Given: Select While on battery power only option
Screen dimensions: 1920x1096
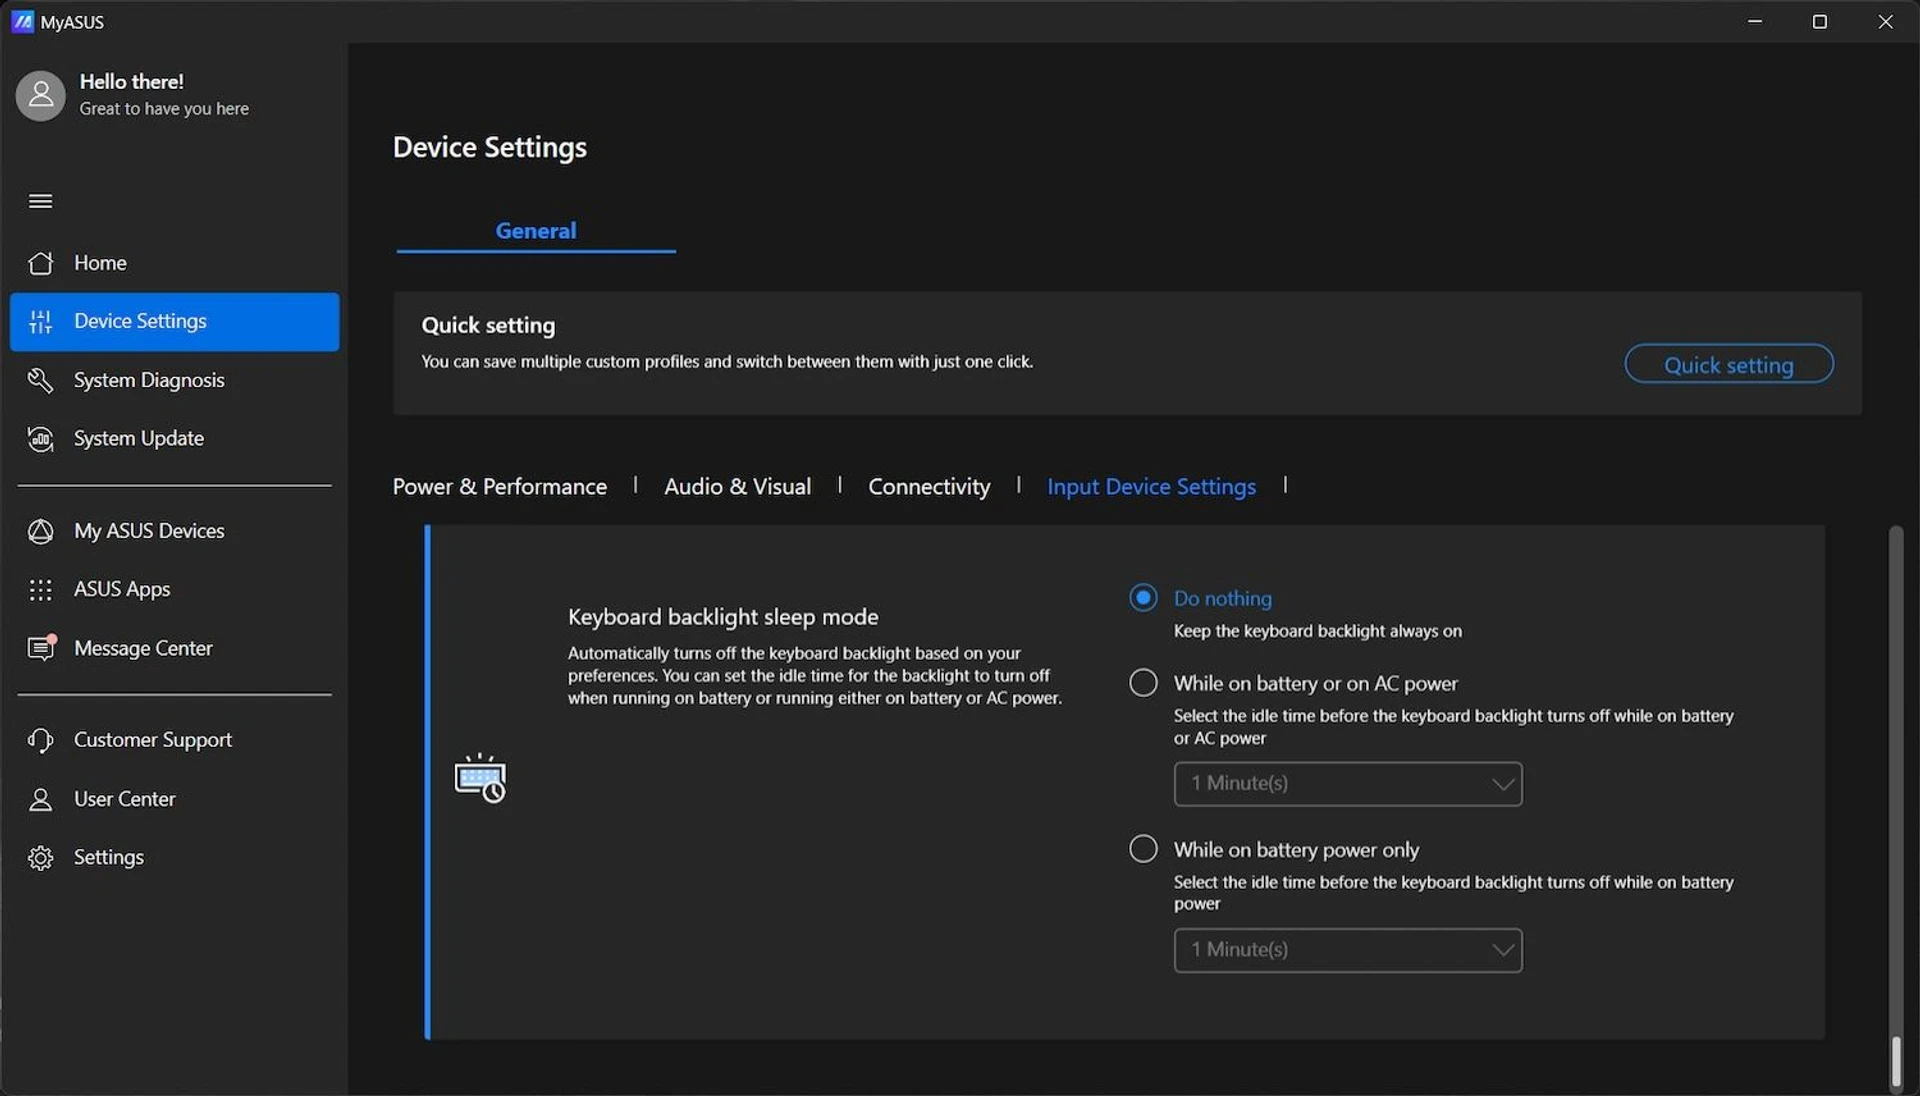Looking at the screenshot, I should [1143, 849].
